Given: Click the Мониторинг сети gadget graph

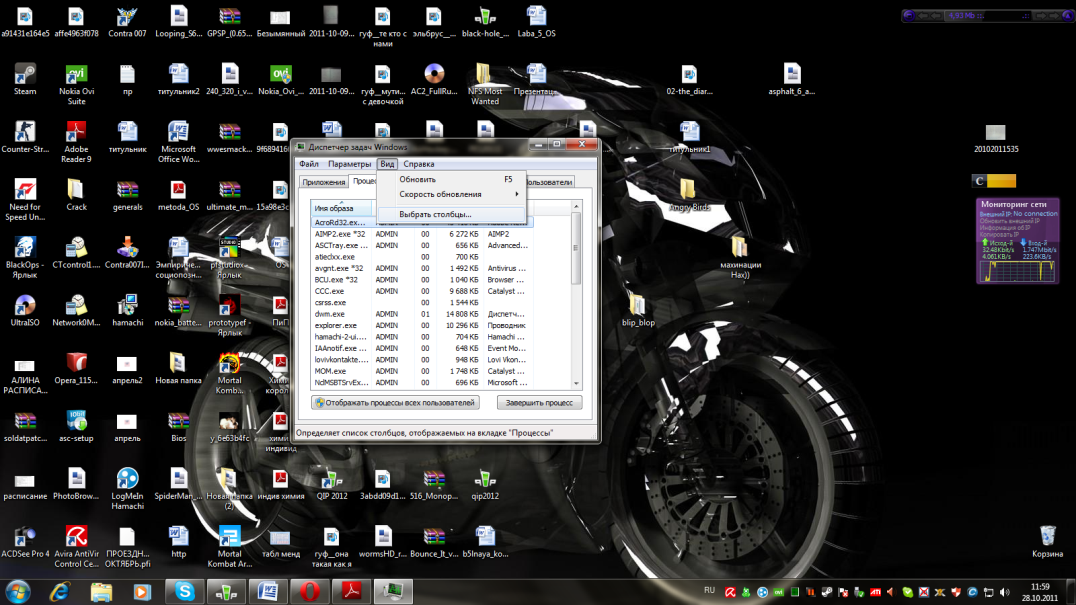Looking at the screenshot, I should click(x=1018, y=270).
